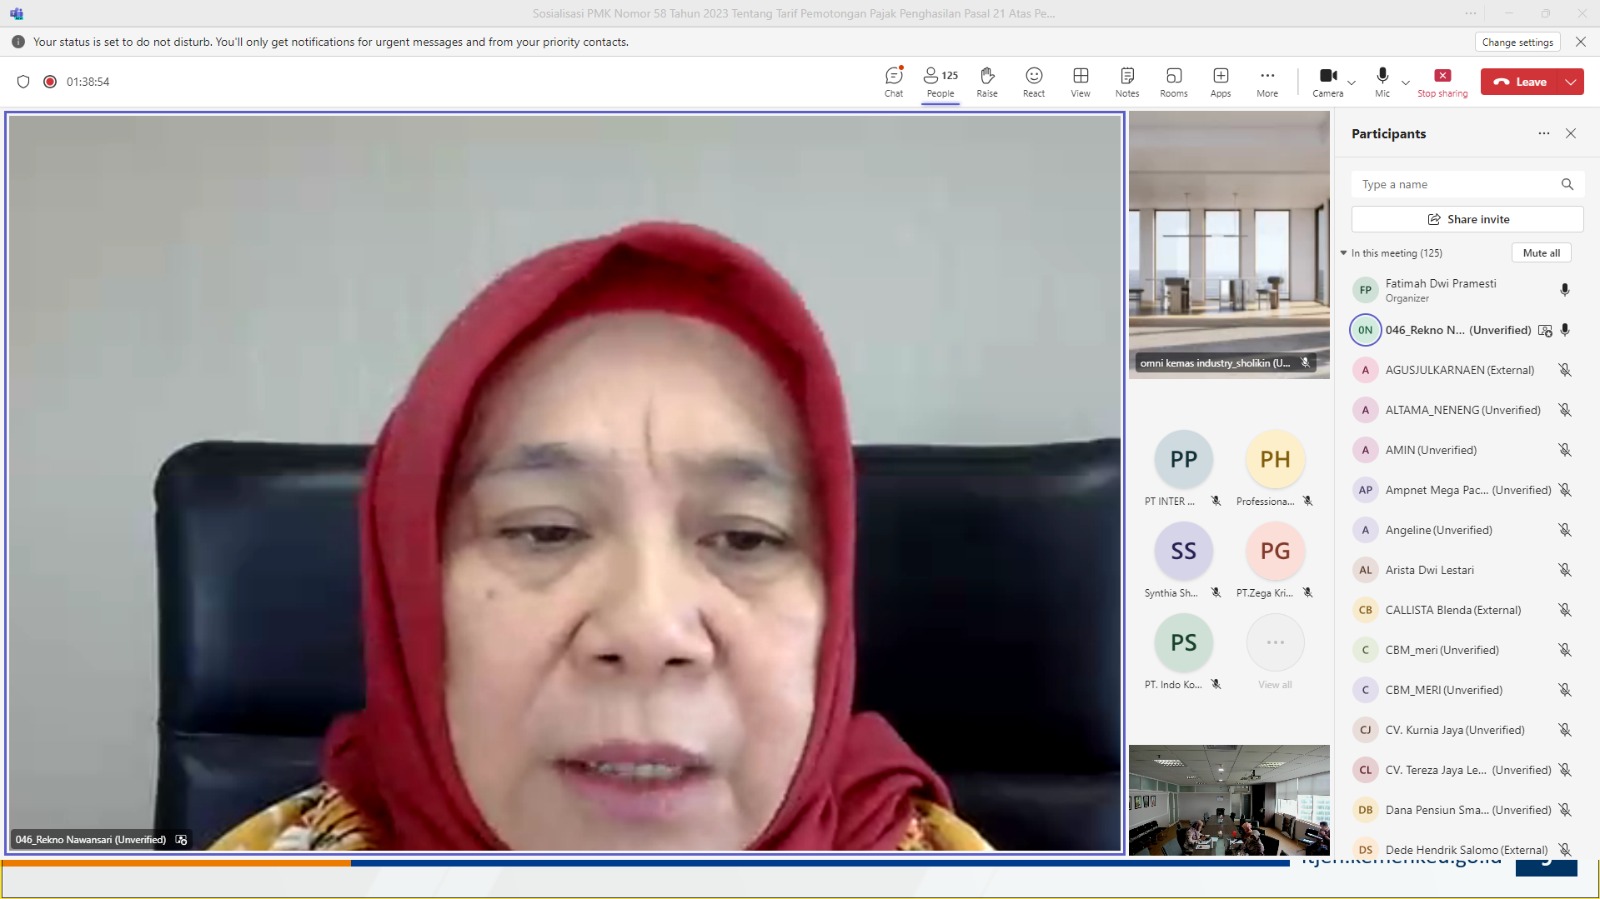Viewport: 1600px width, 899px height.
Task: Toggle the Mic mute button
Action: point(1382,82)
